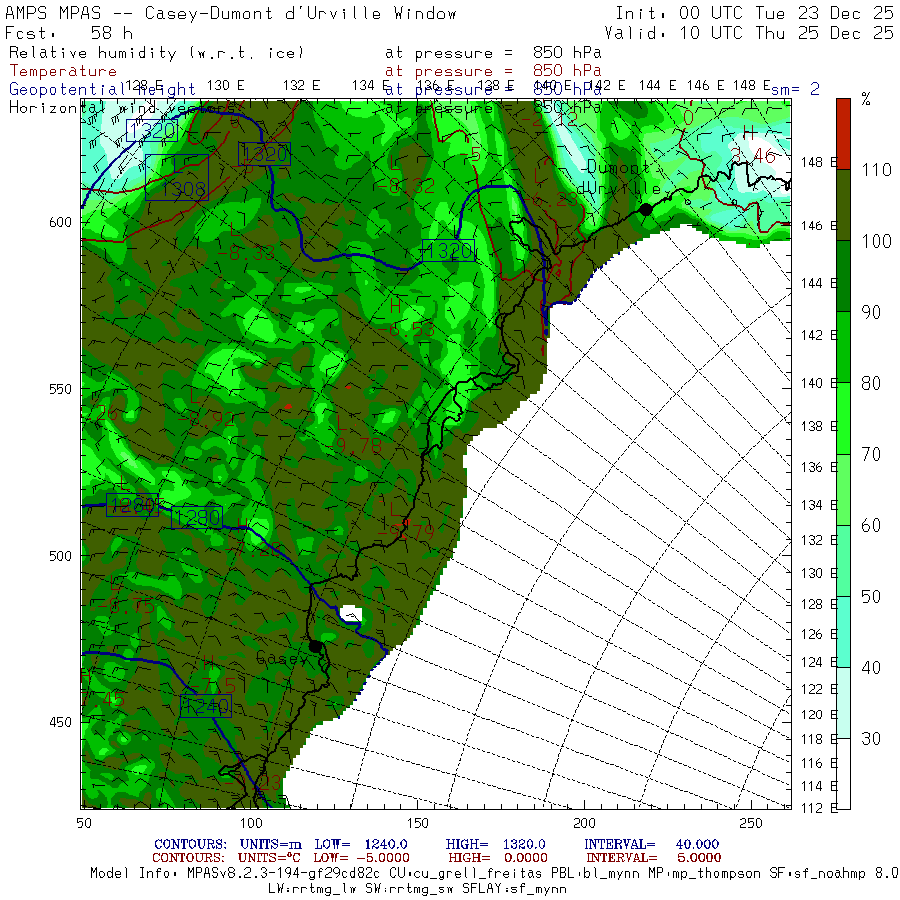Image resolution: width=900 pixels, height=900 pixels.
Task: Click the Horizontal wind vectors legend label
Action: (x=122, y=107)
